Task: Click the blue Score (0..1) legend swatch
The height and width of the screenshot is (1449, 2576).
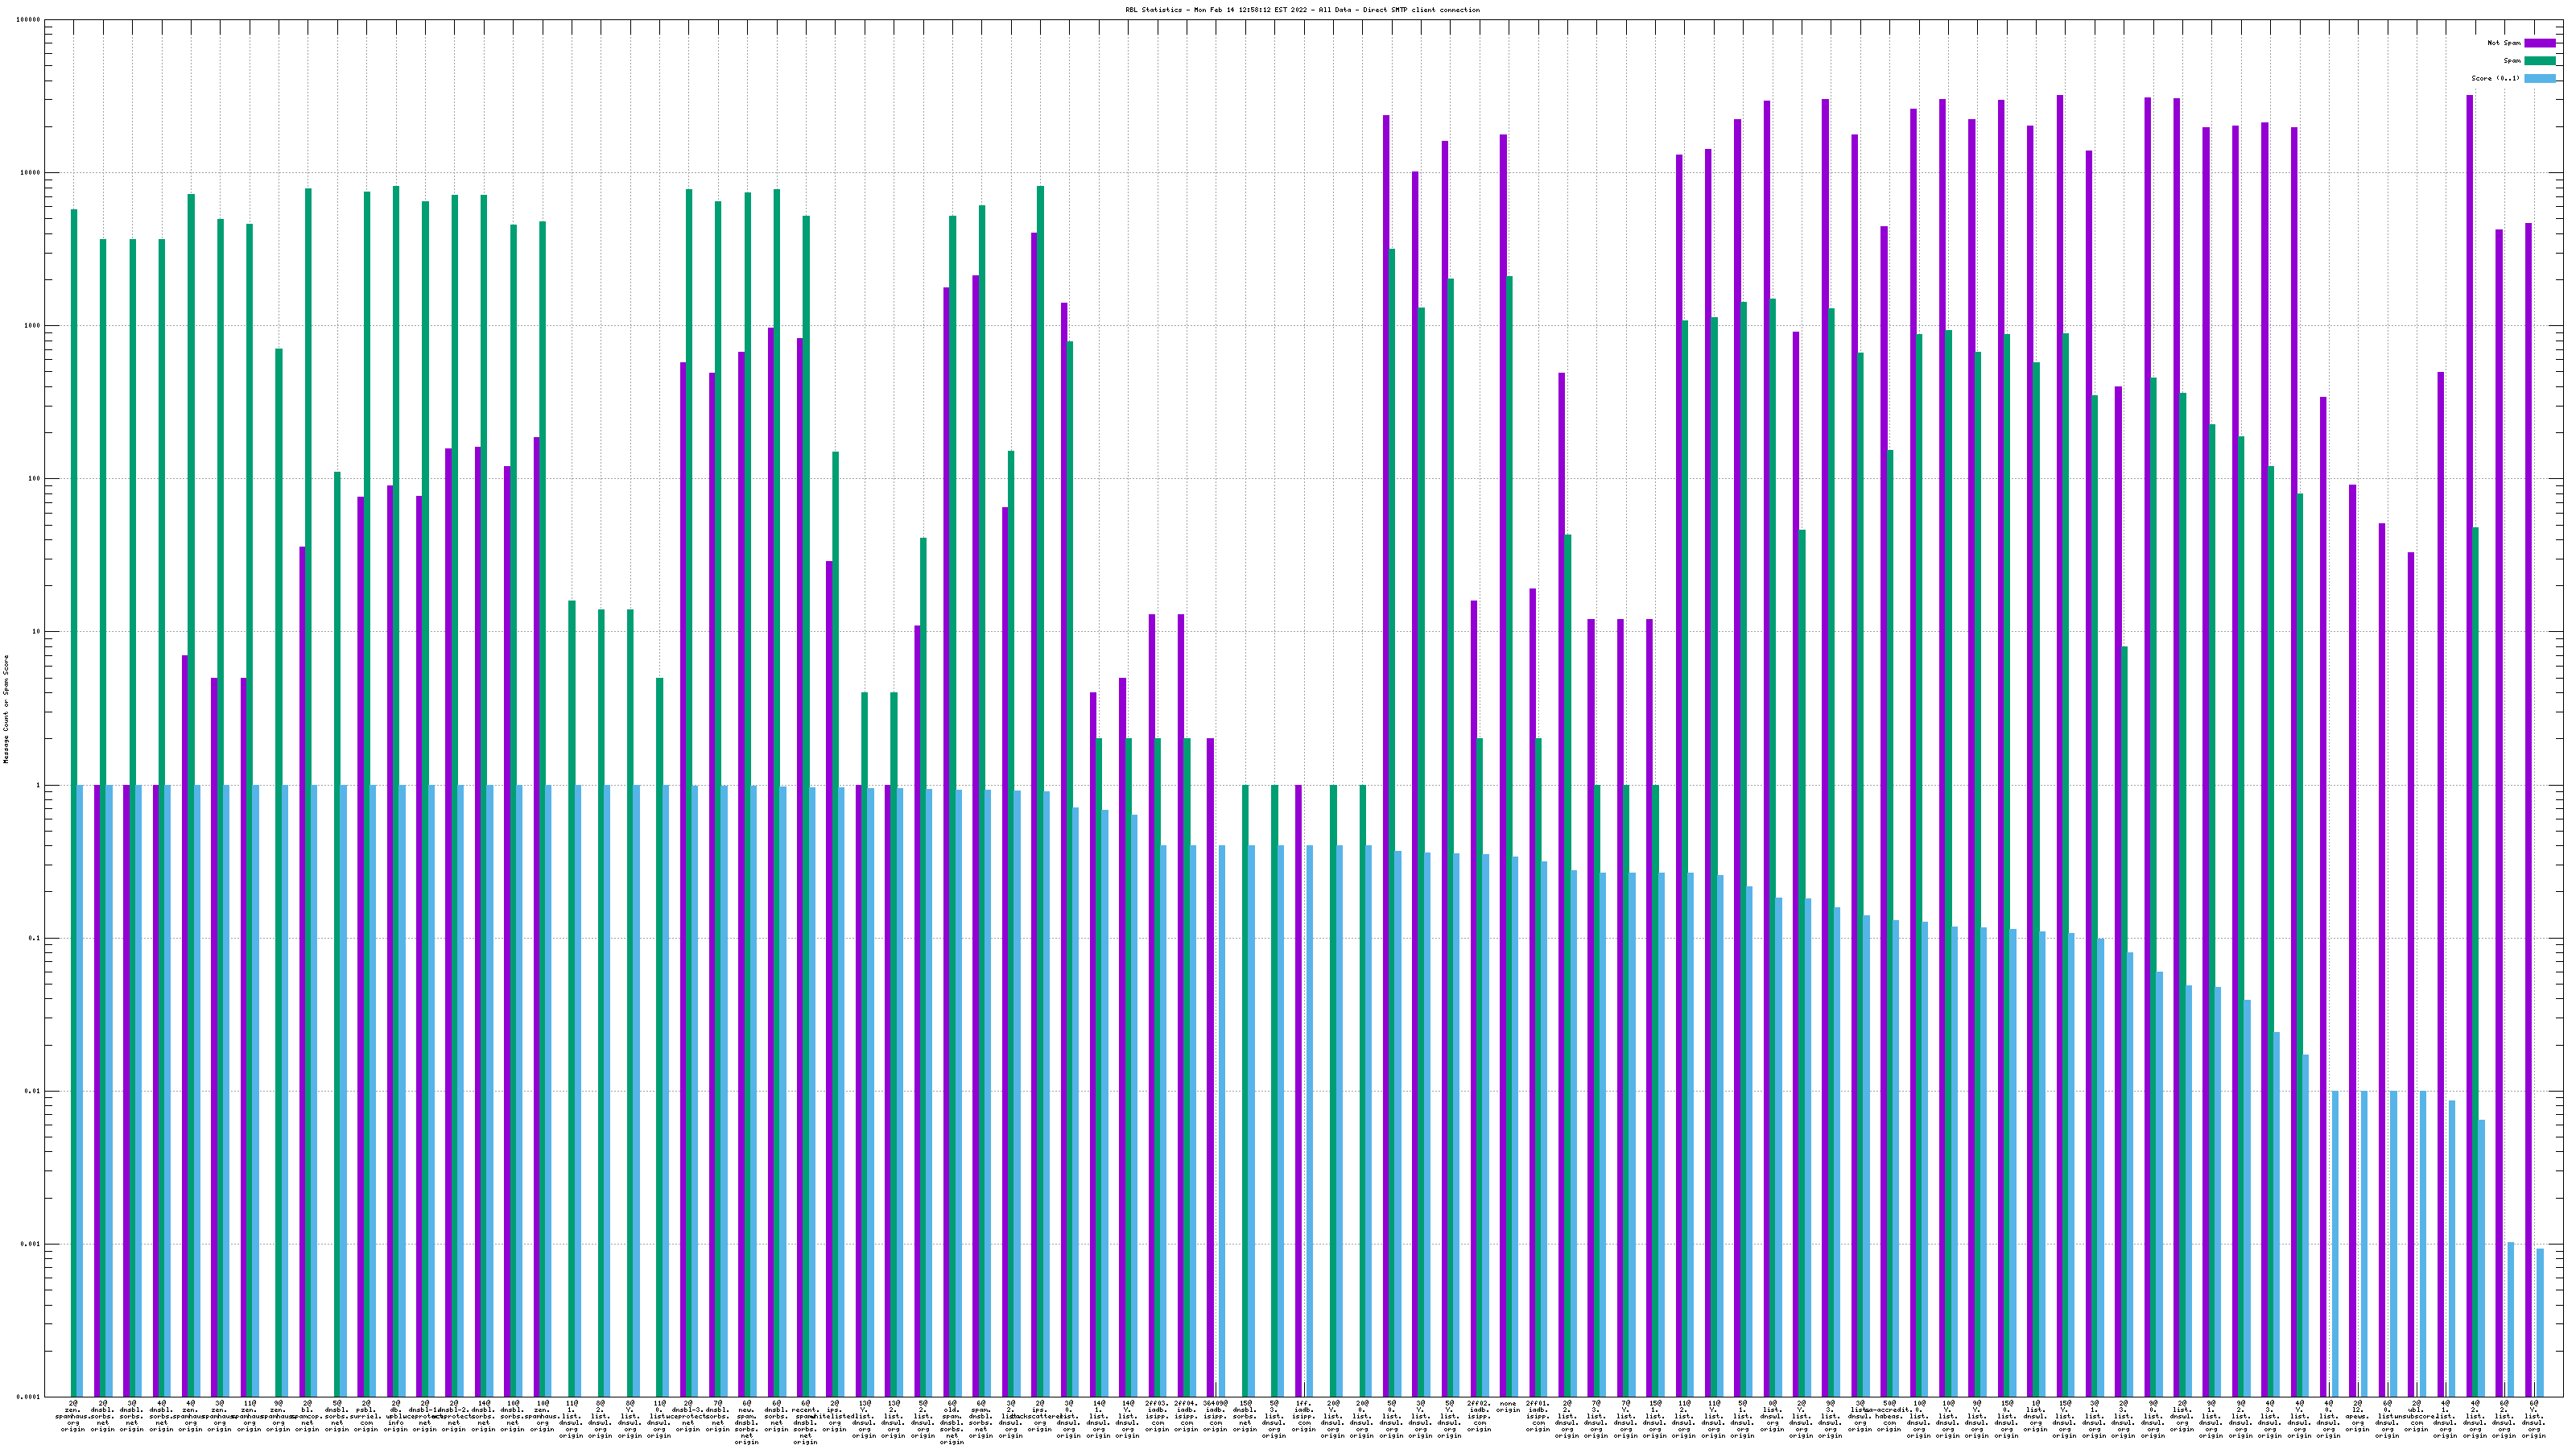Action: pos(2540,78)
